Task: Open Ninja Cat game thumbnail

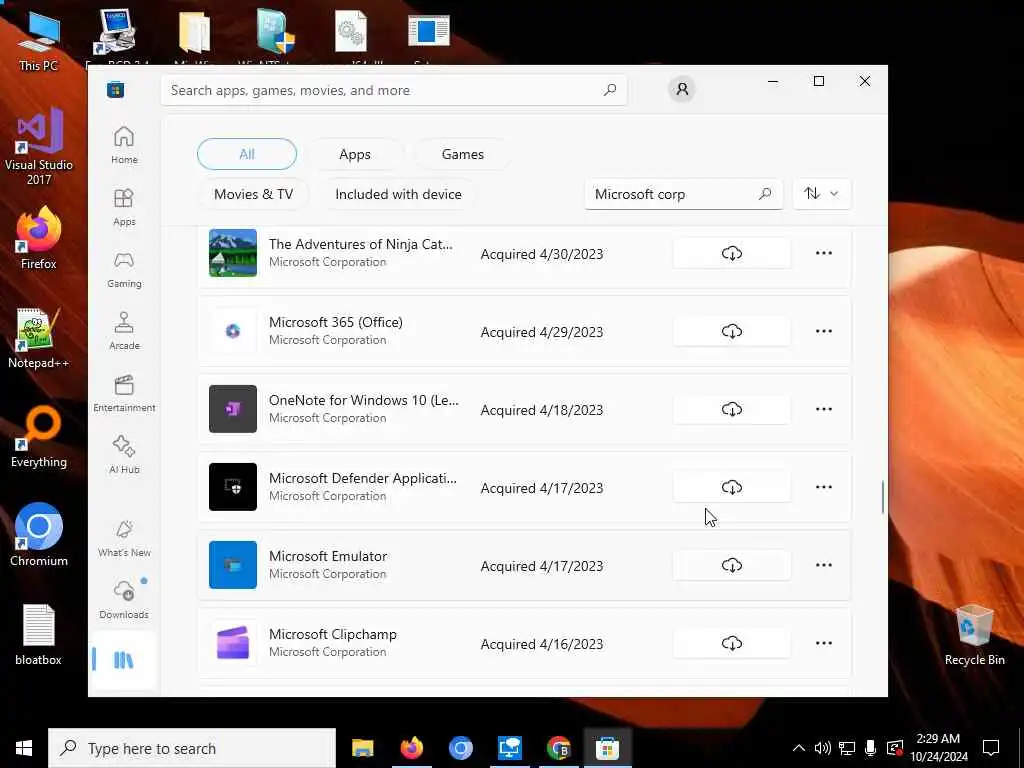Action: coord(233,253)
